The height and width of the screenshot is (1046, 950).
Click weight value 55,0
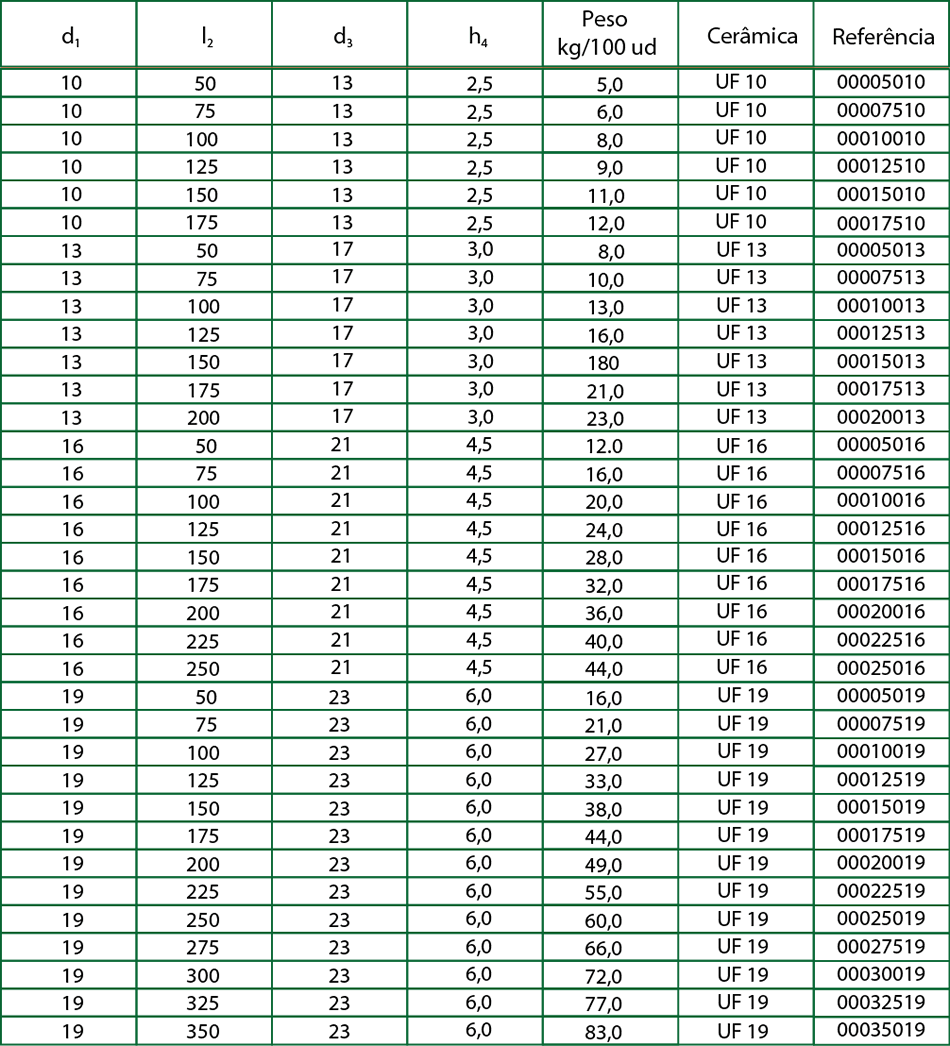click(x=604, y=893)
